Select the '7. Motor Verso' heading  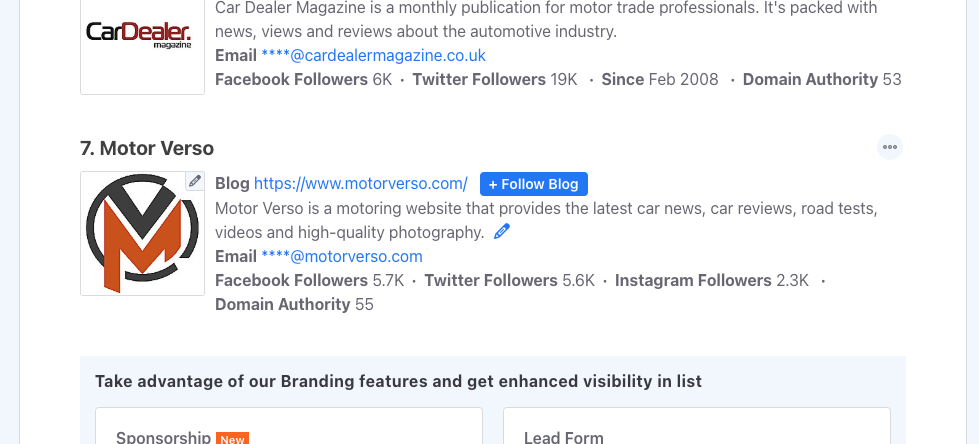(147, 149)
